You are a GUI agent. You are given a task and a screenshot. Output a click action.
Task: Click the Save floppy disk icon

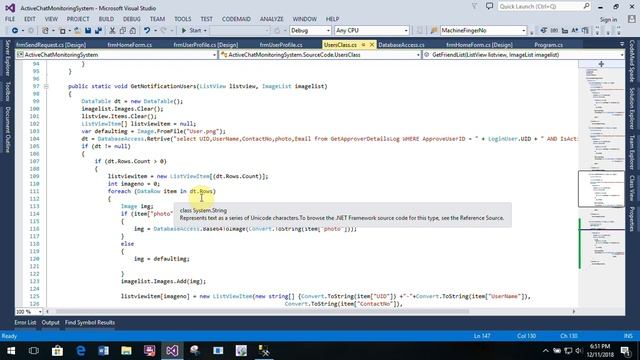[88, 31]
